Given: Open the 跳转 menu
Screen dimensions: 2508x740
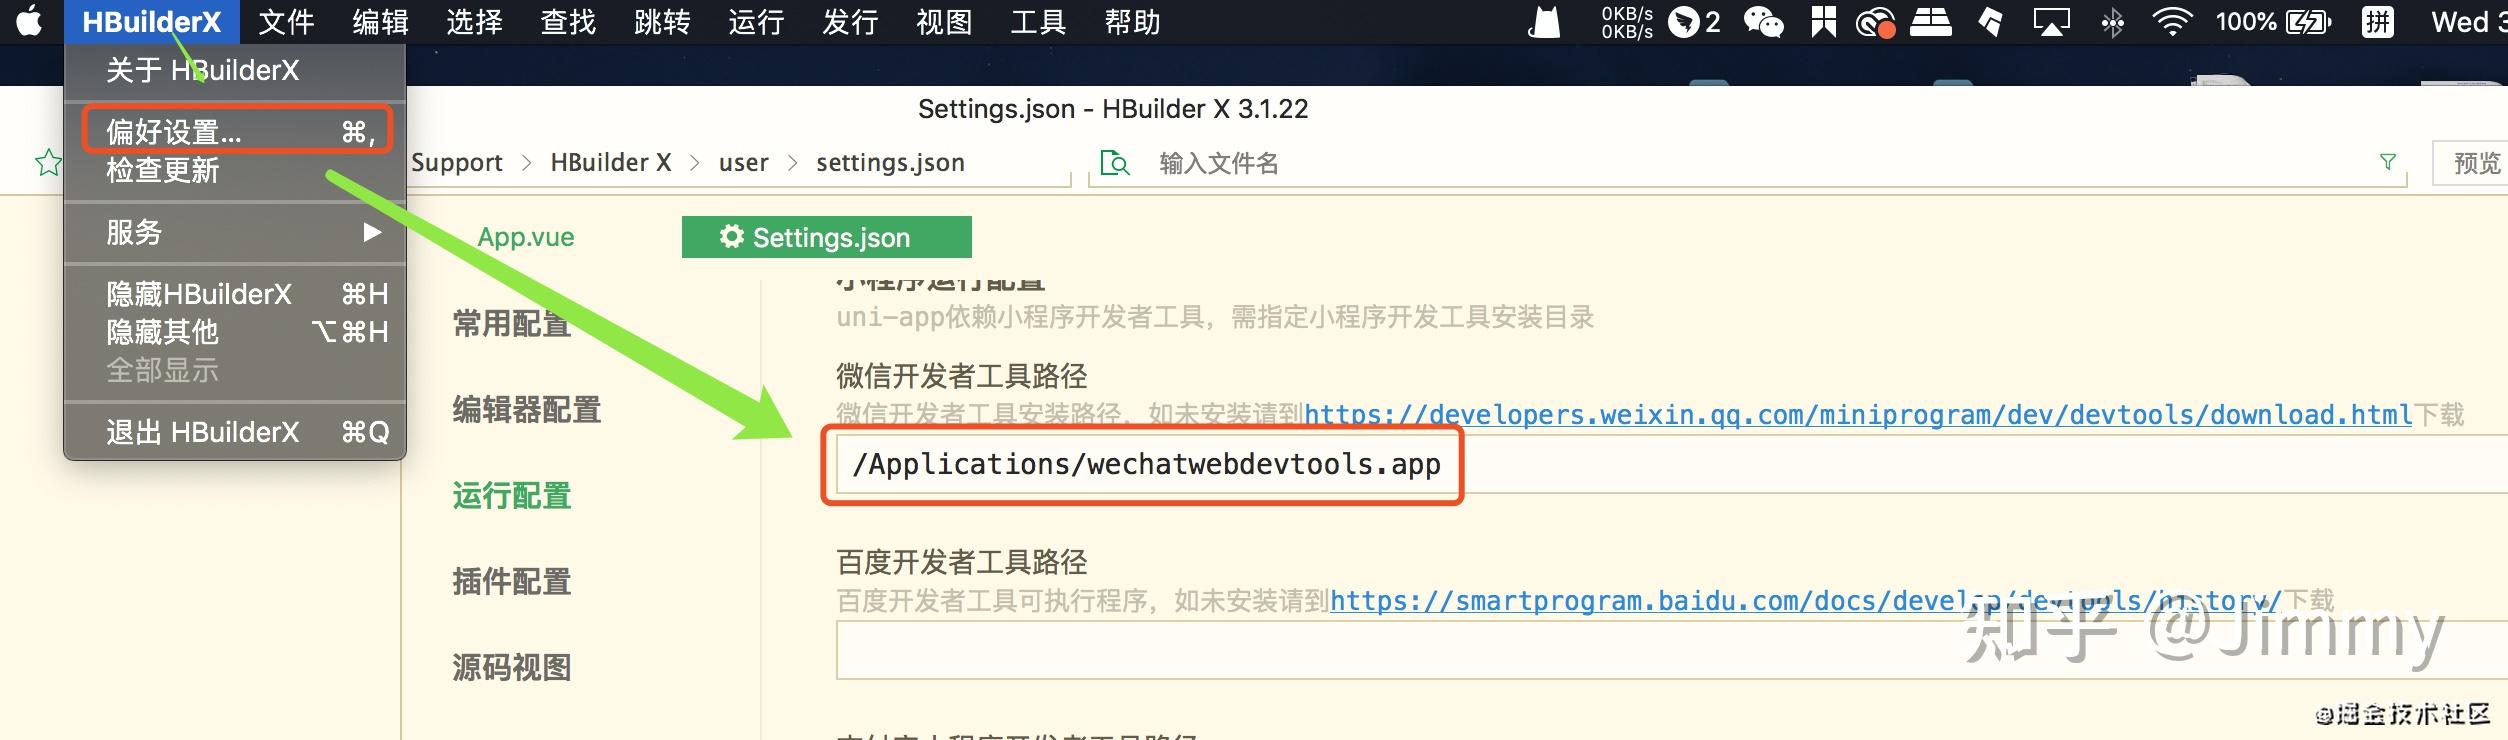Looking at the screenshot, I should coord(662,22).
